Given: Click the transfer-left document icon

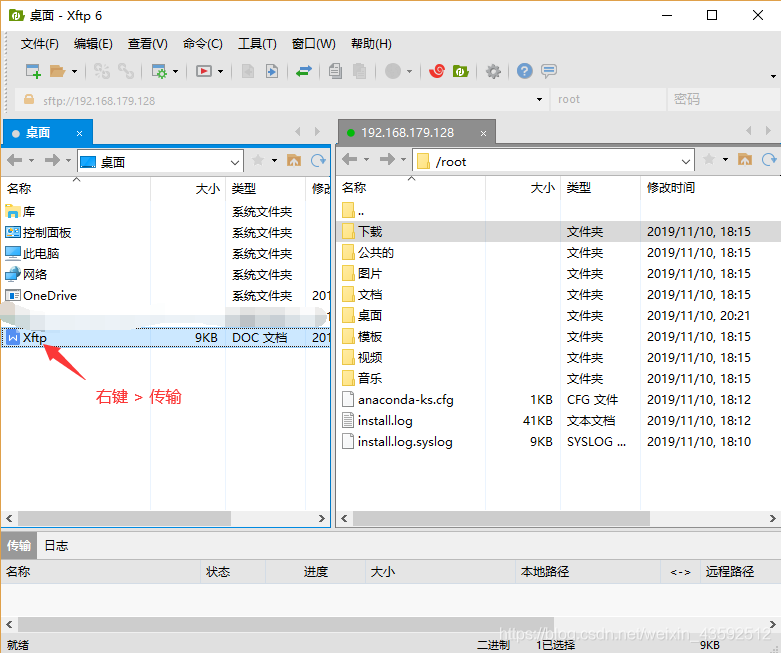Looking at the screenshot, I should [248, 71].
